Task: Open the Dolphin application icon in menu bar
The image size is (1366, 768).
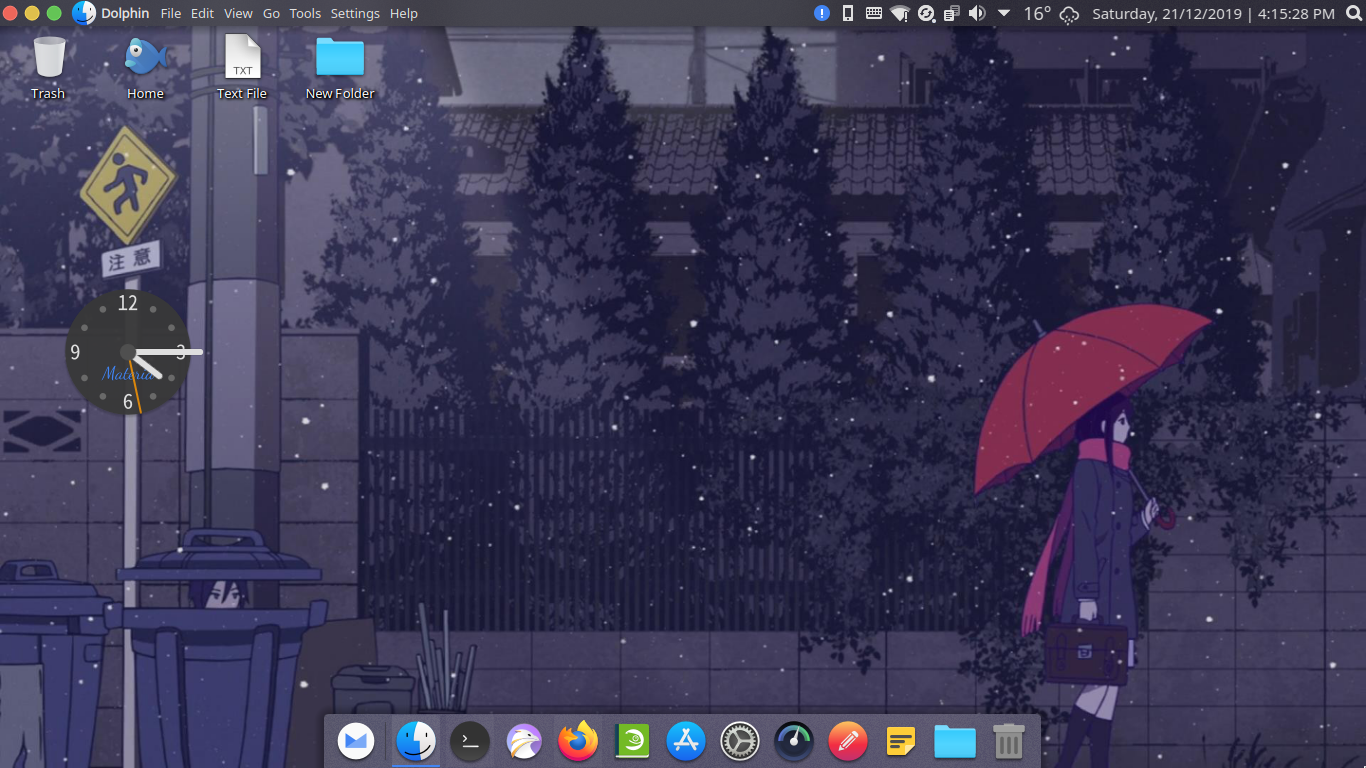Action: click(x=84, y=13)
